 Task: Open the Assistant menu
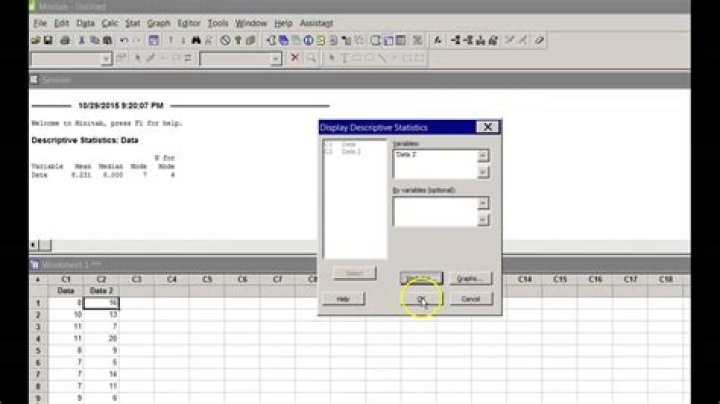coord(316,23)
